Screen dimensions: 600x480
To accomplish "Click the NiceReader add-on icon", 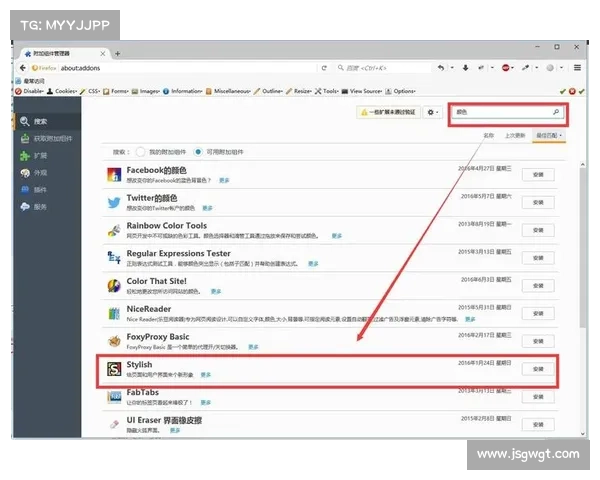I will coord(114,313).
